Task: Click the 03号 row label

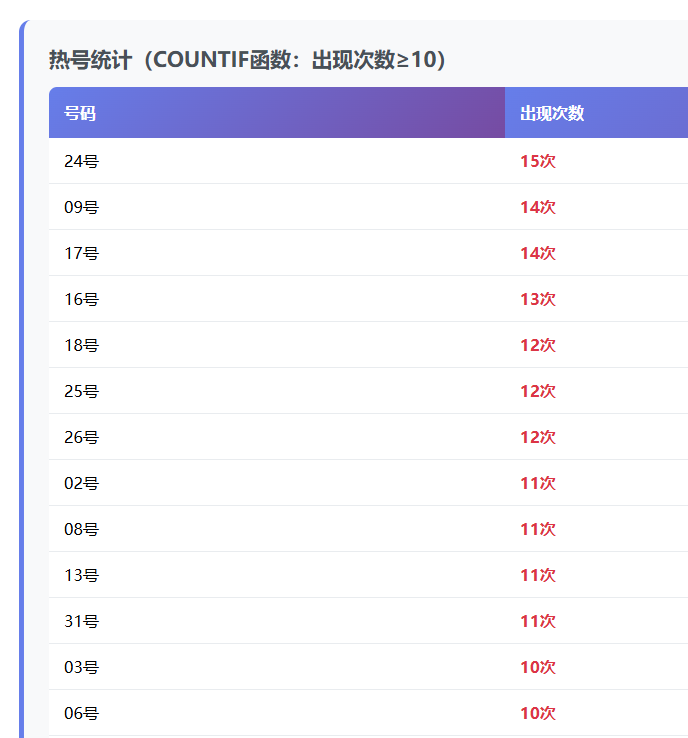Action: click(x=82, y=667)
